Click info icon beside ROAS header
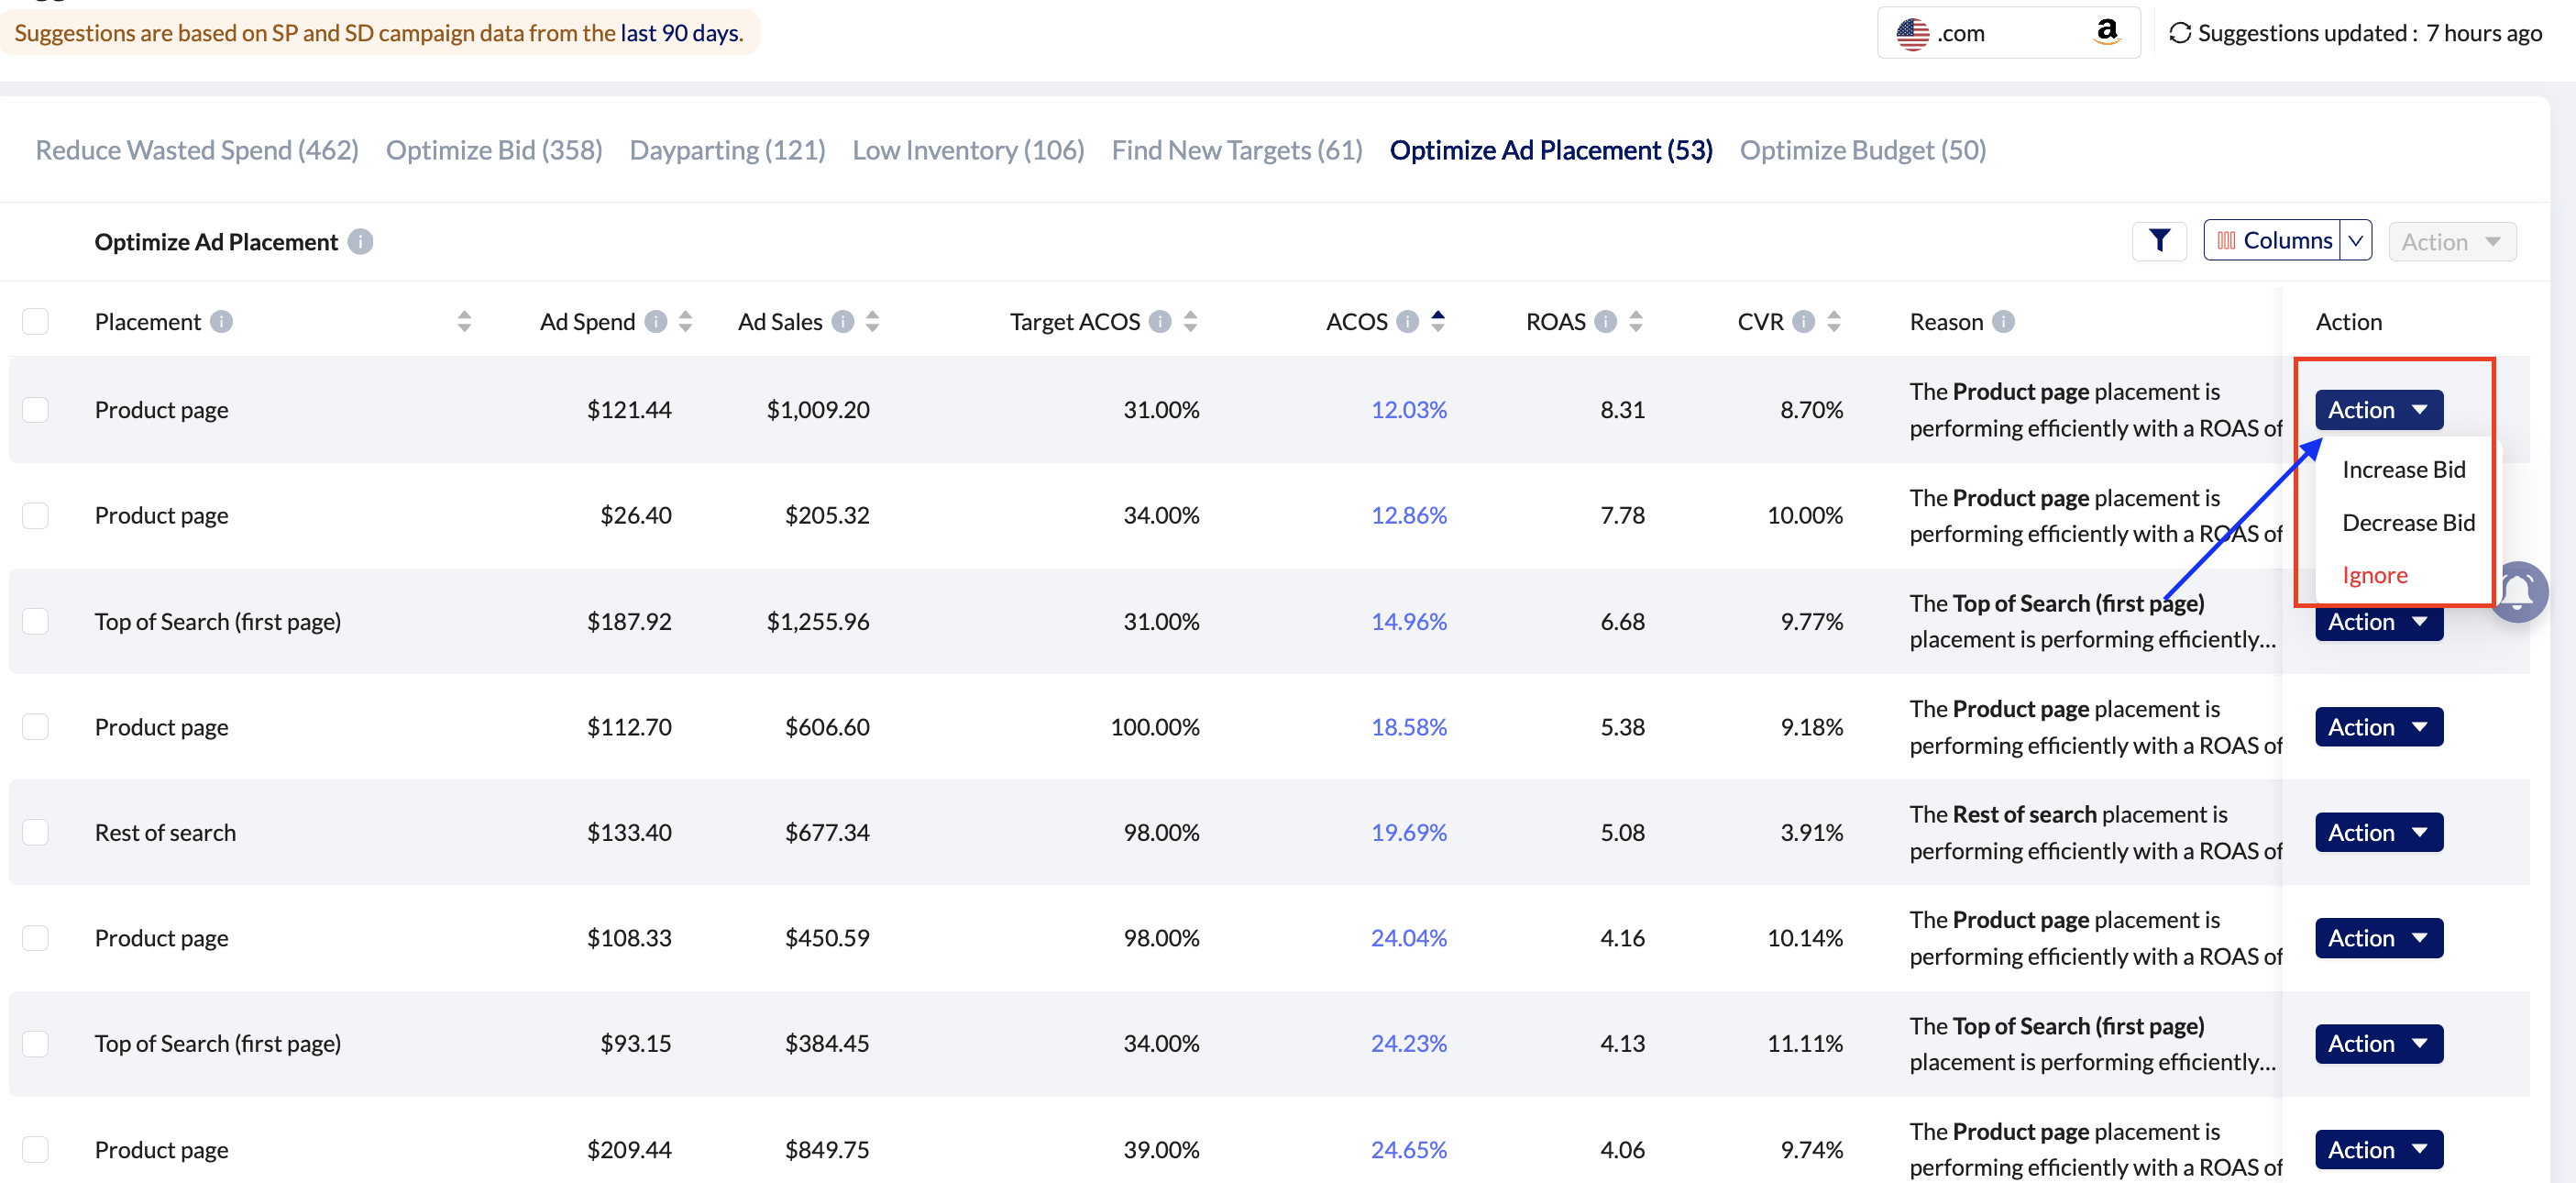The width and height of the screenshot is (2576, 1183). pyautogui.click(x=1605, y=322)
